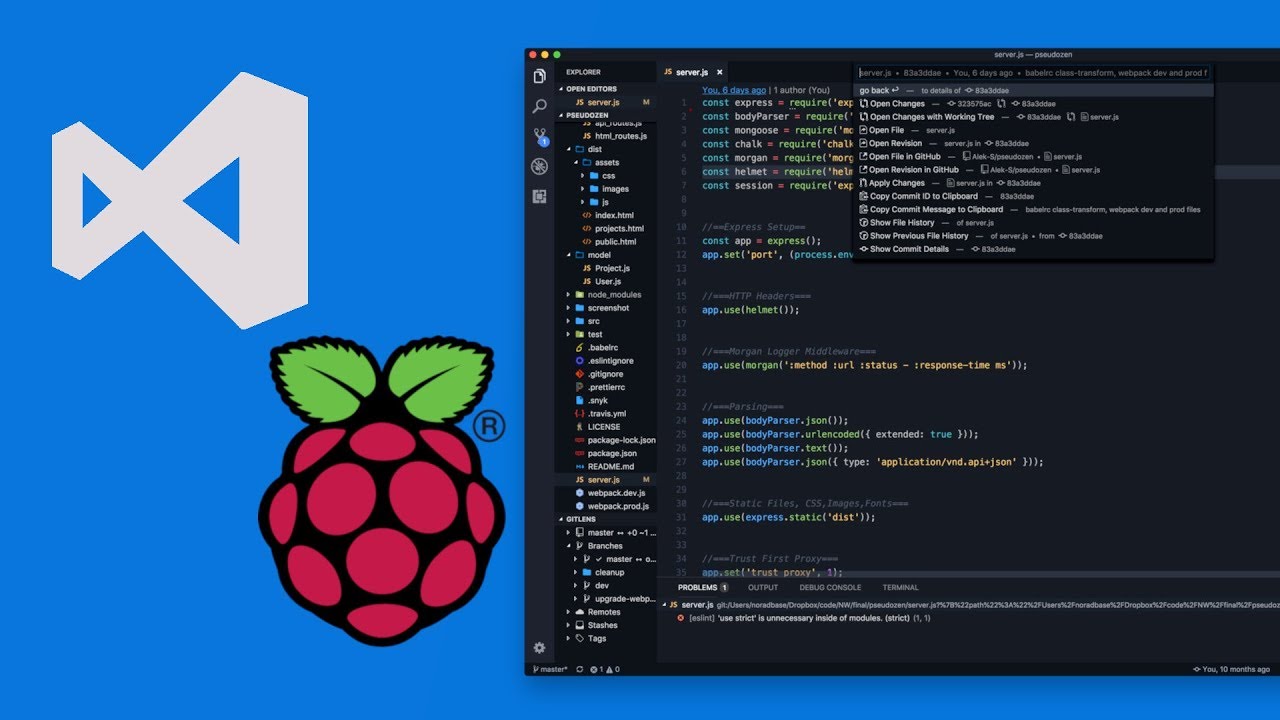This screenshot has width=1280, height=720.
Task: Switch to the PROBLEMS panel tab
Action: [x=703, y=587]
